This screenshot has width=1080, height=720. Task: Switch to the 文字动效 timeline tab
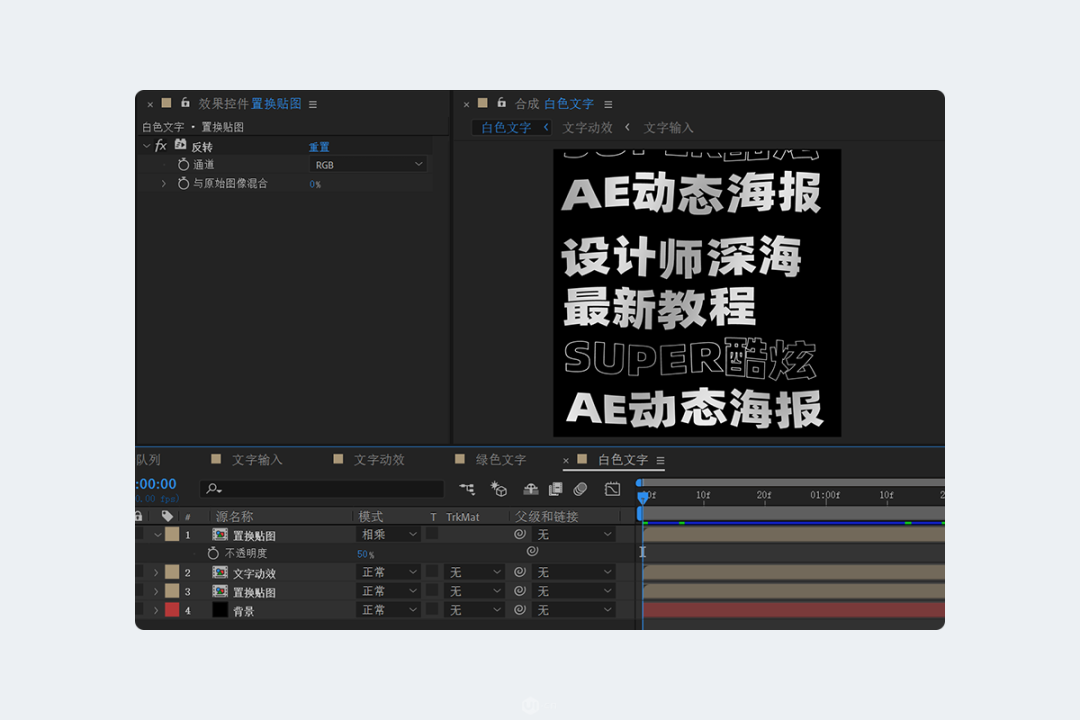click(379, 460)
